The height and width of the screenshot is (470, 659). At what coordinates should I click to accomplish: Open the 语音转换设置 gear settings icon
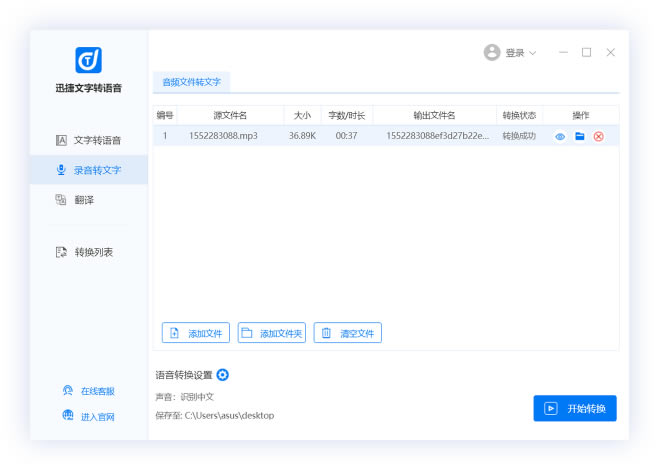click(x=222, y=375)
